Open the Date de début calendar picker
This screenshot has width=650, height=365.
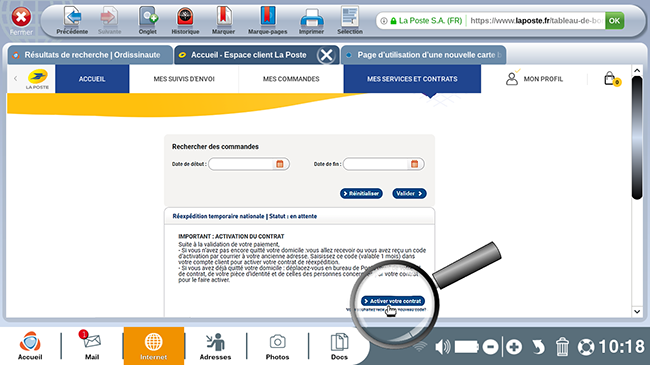tap(280, 164)
